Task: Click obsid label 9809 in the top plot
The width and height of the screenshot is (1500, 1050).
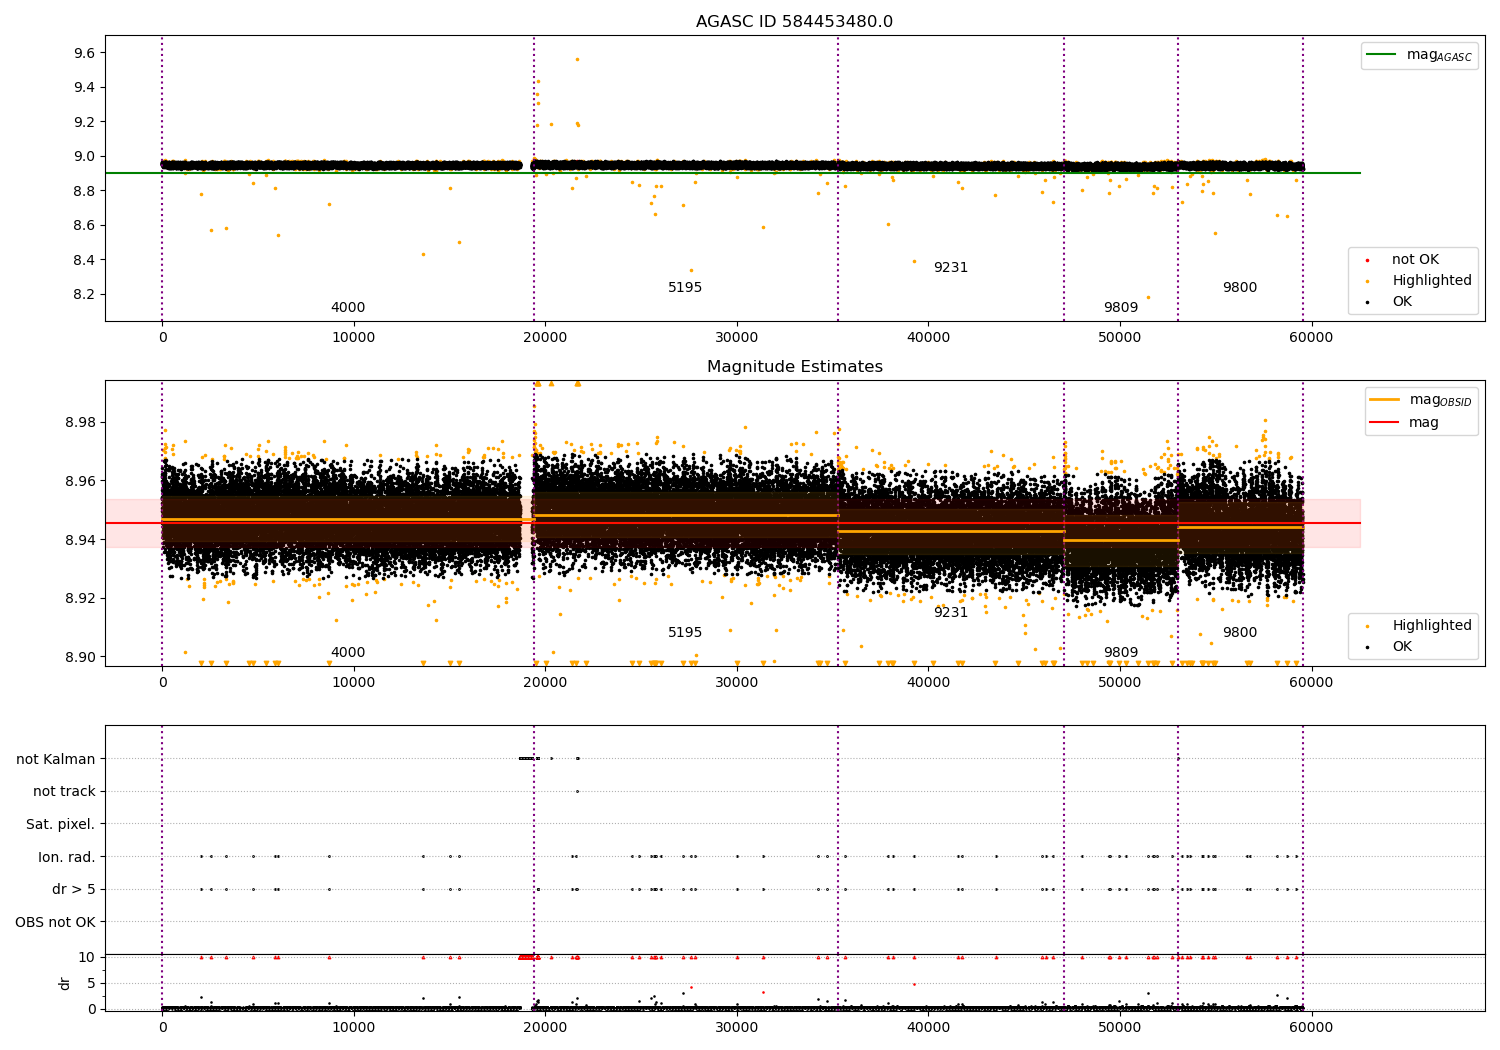Action: pos(1121,308)
